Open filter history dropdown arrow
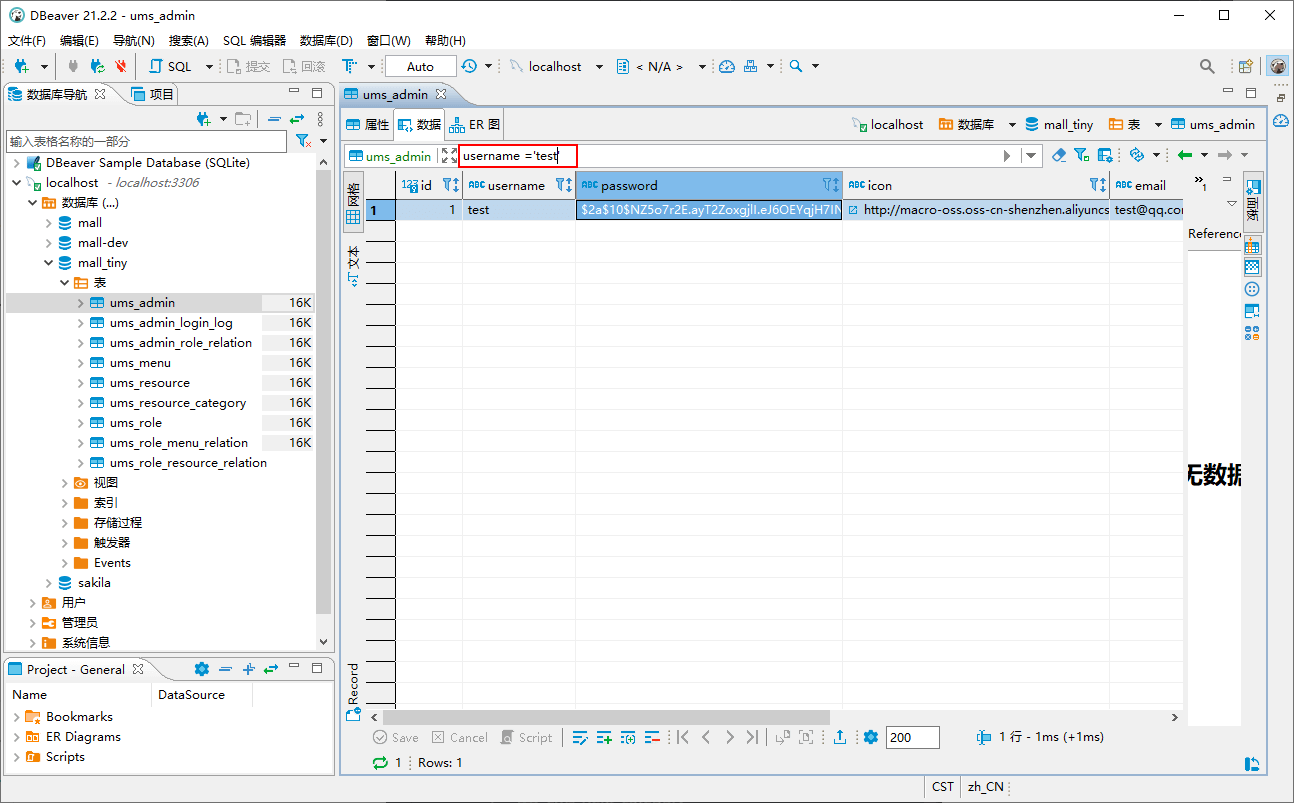The image size is (1294, 803). 1031,155
